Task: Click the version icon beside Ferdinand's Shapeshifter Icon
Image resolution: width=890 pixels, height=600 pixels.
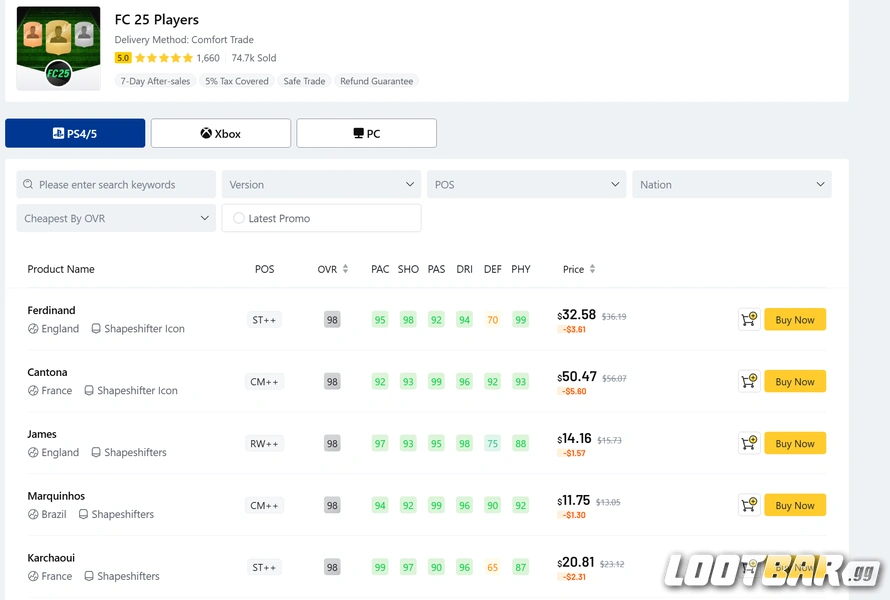Action: [x=96, y=329]
